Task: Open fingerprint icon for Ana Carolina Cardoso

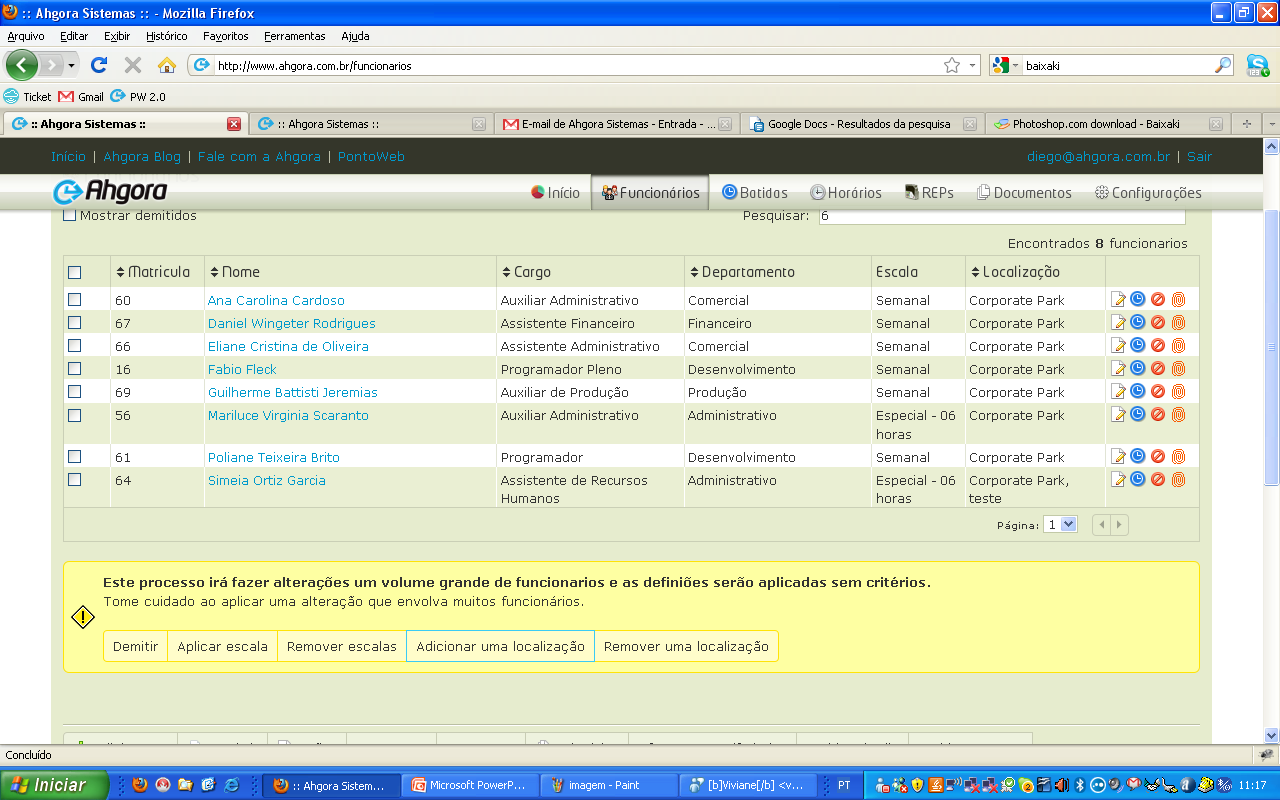Action: coord(1178,299)
